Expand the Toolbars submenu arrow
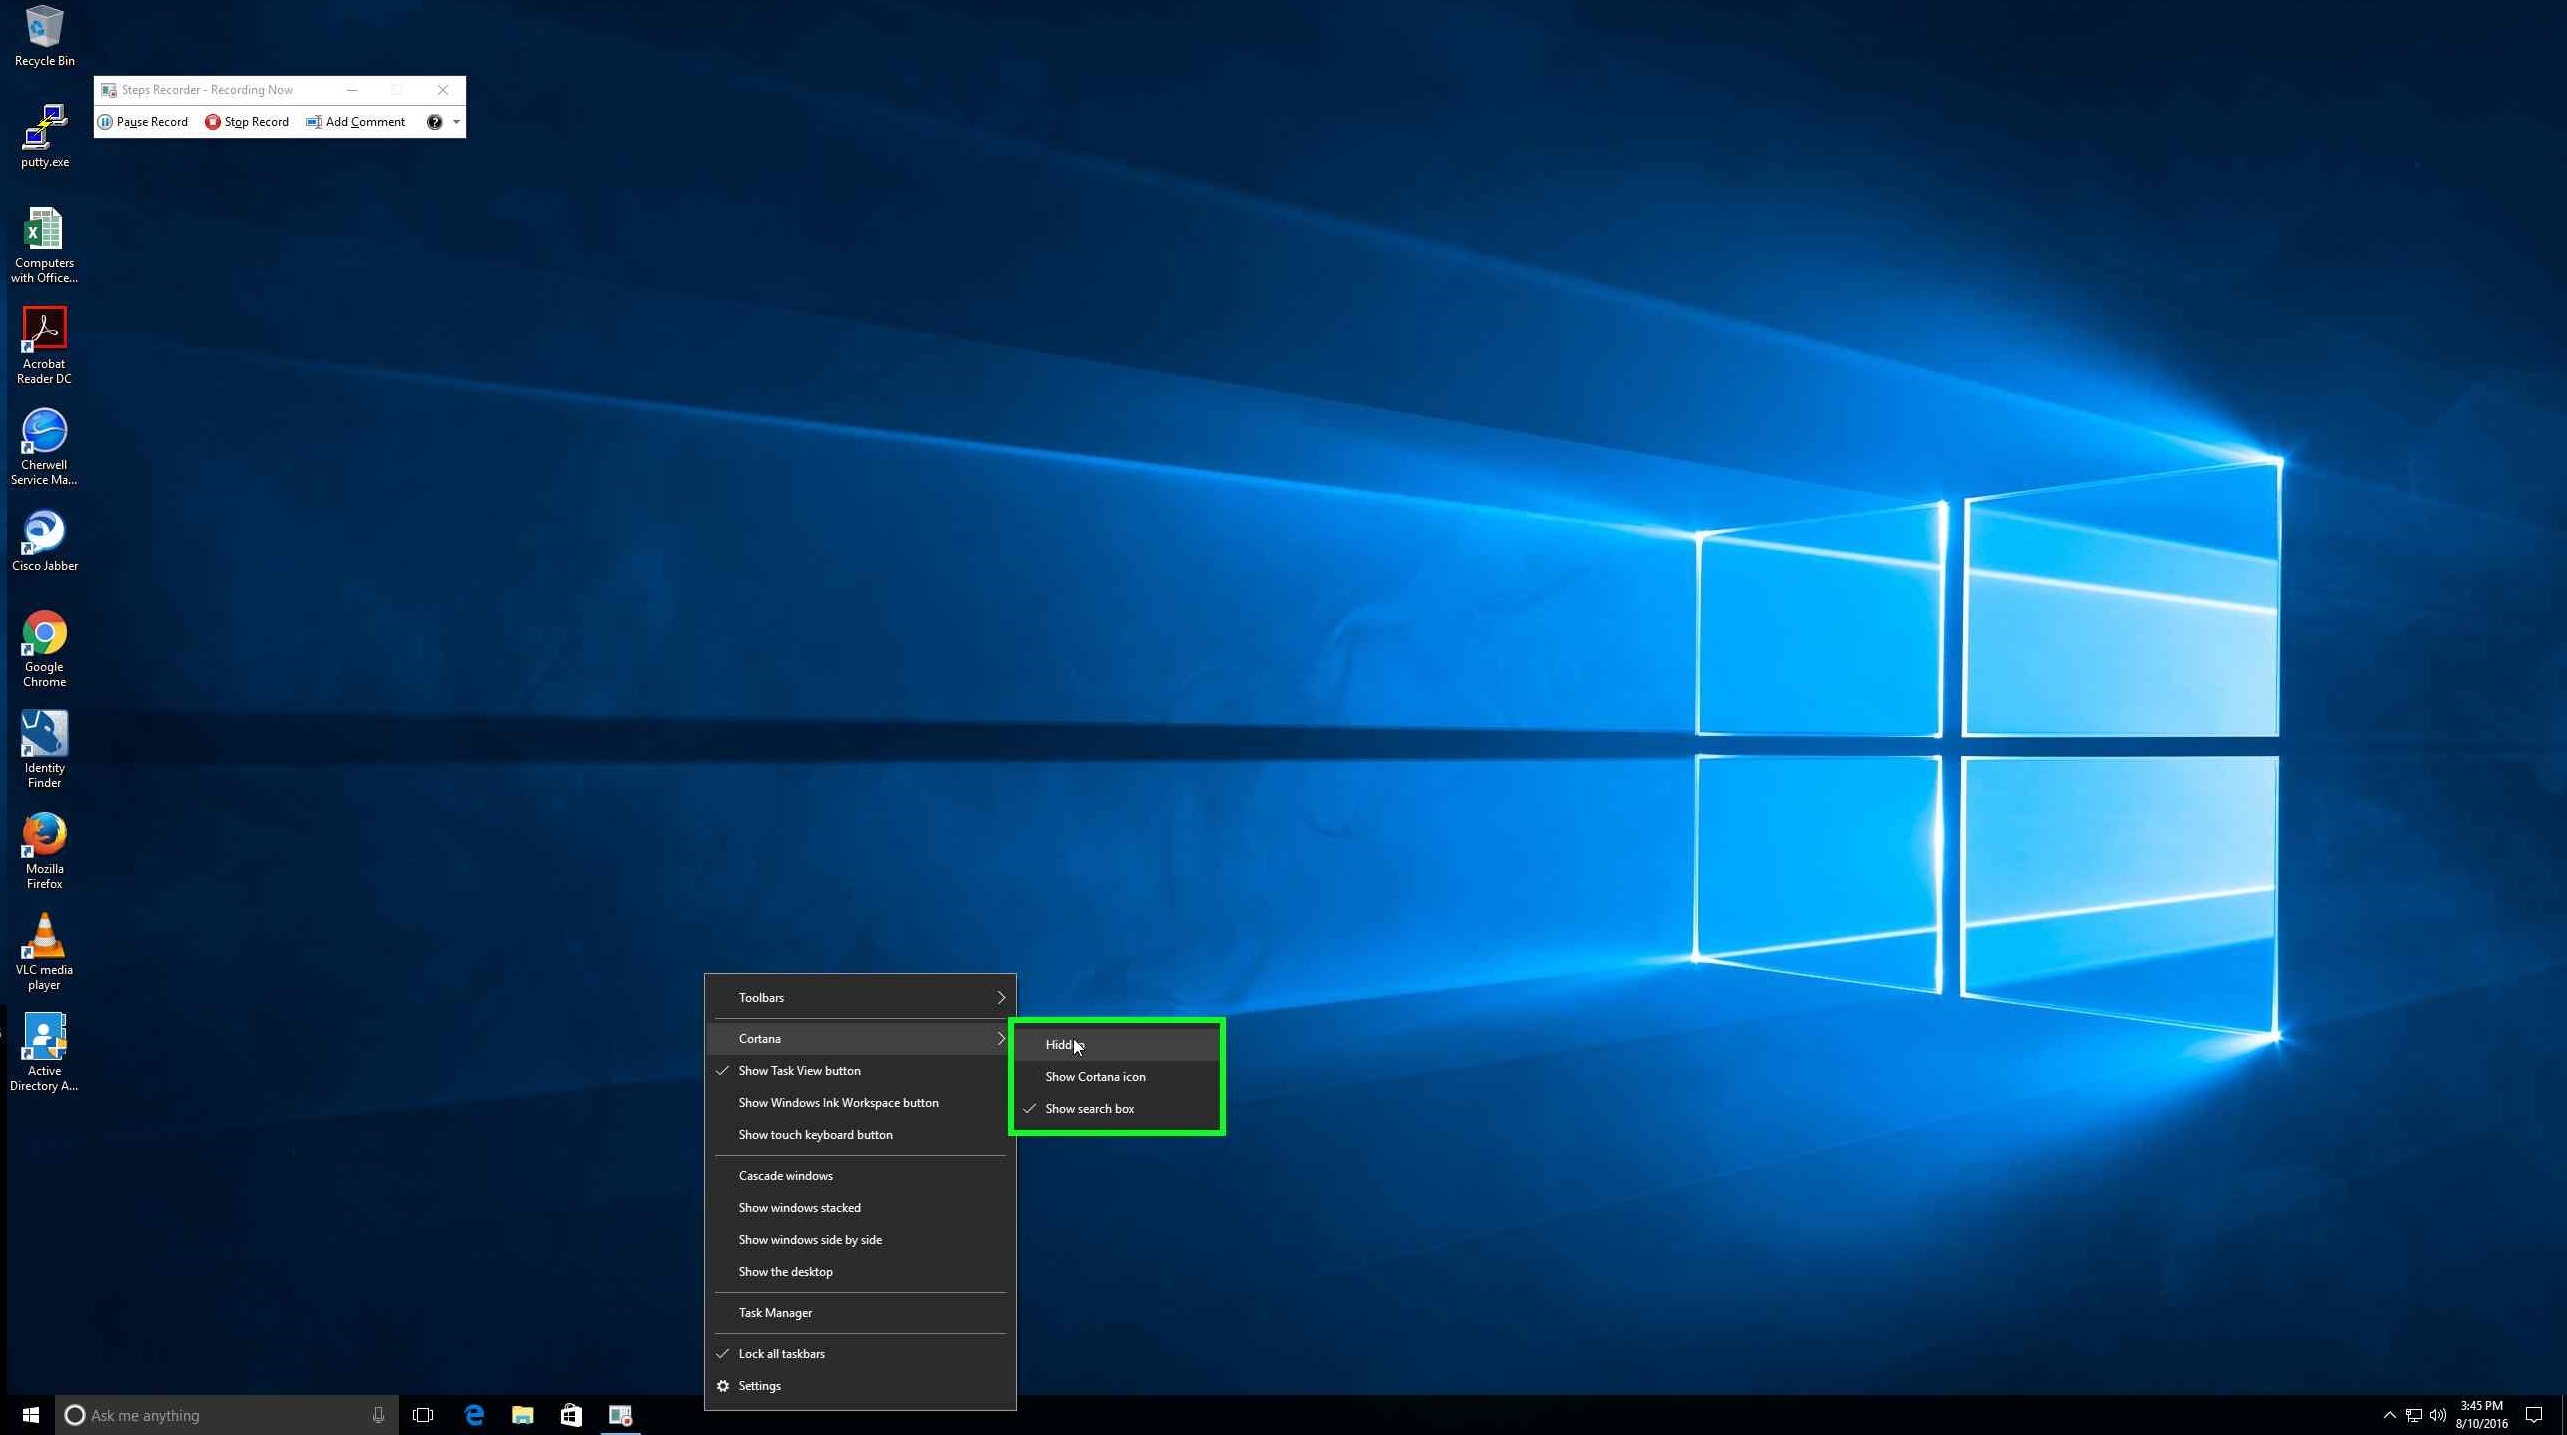This screenshot has height=1435, width=2567. 1000,998
